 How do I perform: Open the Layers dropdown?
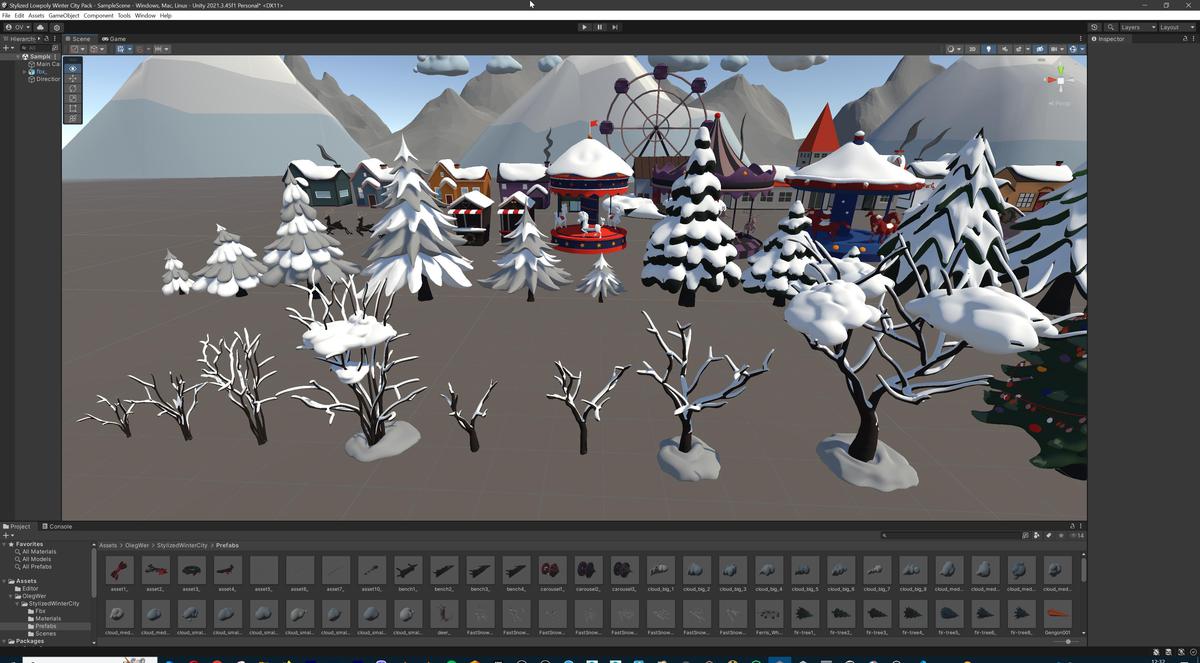tap(1138, 27)
